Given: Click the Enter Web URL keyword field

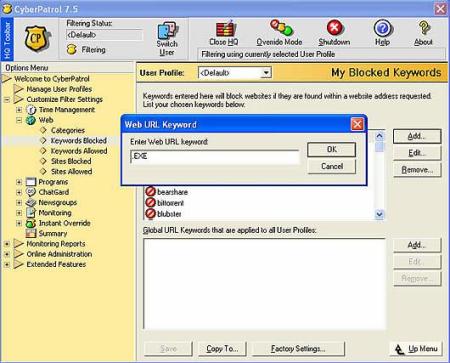Looking at the screenshot, I should pyautogui.click(x=215, y=157).
